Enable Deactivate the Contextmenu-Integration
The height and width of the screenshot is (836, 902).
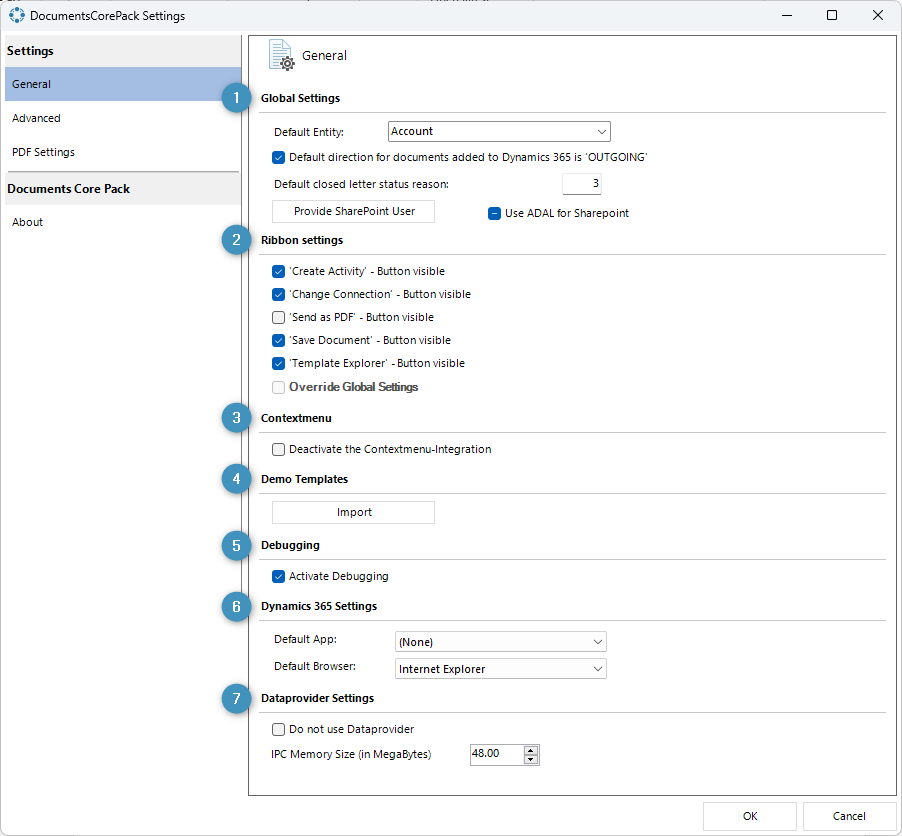point(278,449)
